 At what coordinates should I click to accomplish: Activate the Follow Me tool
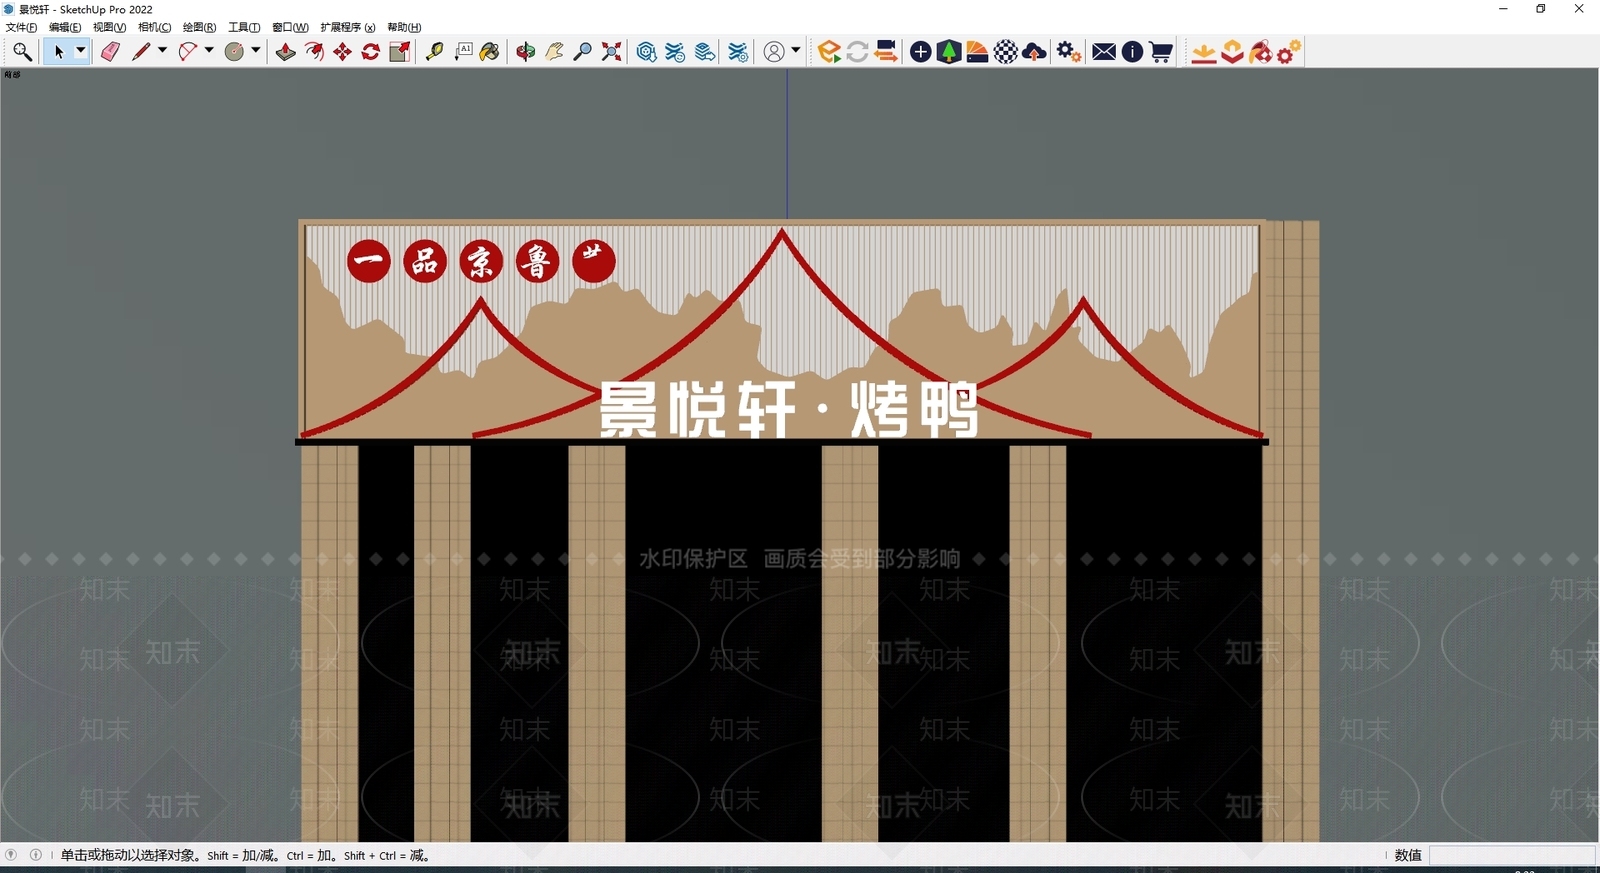pyautogui.click(x=314, y=52)
